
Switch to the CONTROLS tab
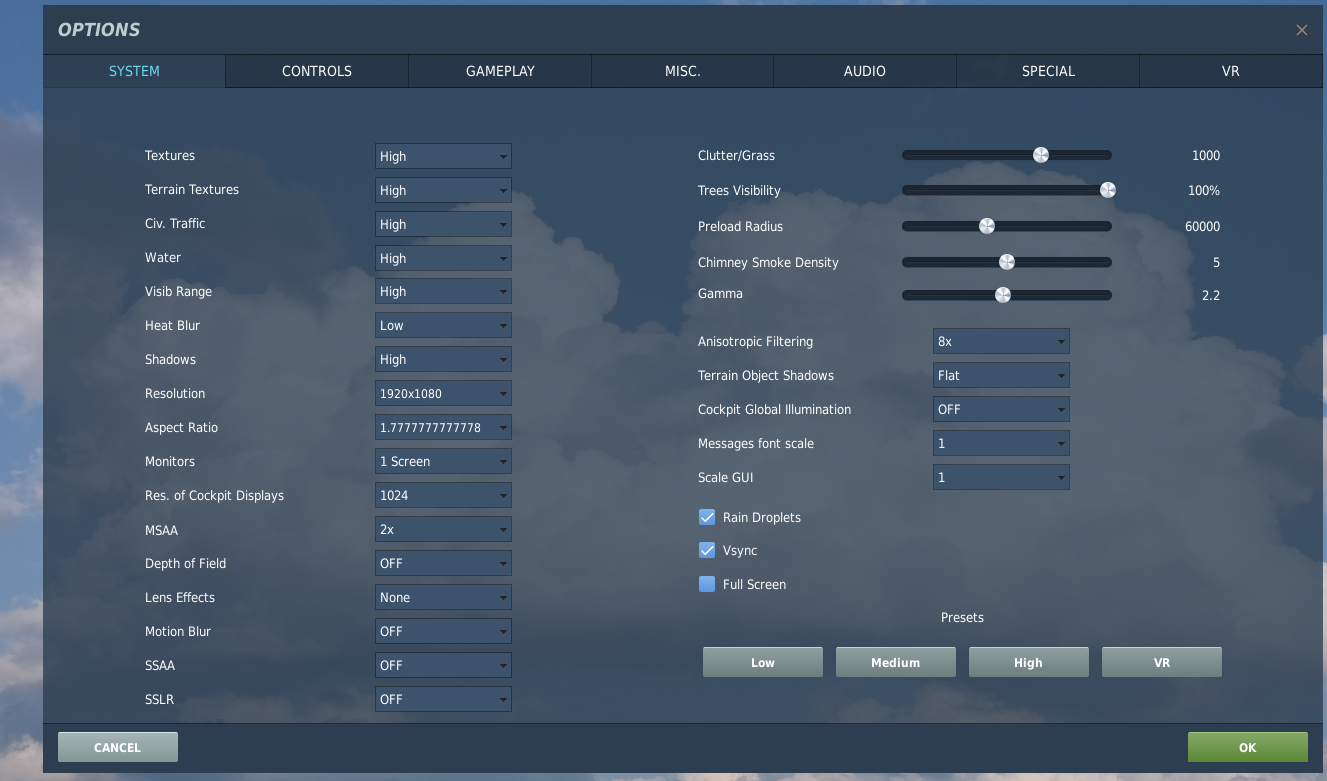point(317,71)
